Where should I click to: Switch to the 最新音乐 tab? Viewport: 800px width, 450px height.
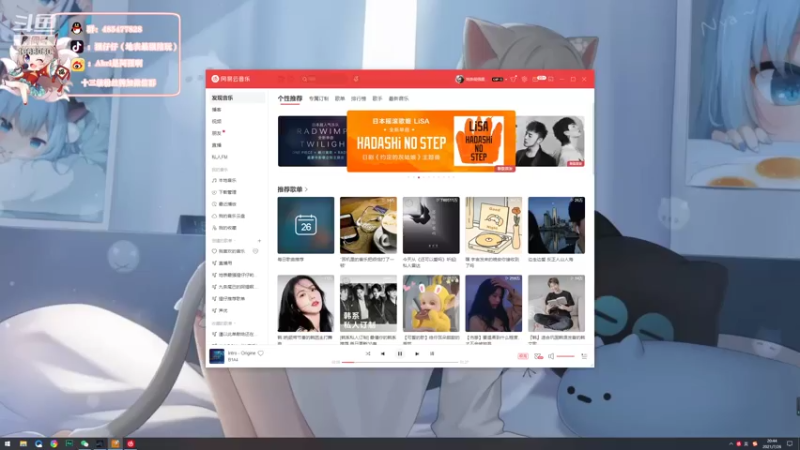398,98
